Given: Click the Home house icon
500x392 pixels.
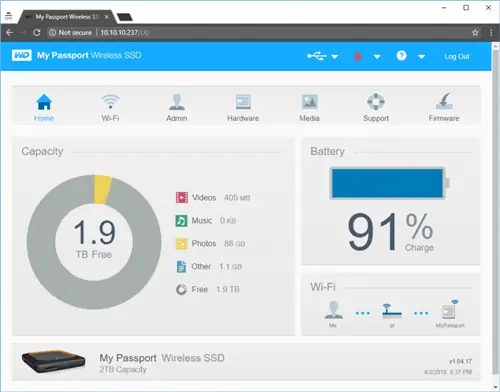Looking at the screenshot, I should tap(44, 102).
